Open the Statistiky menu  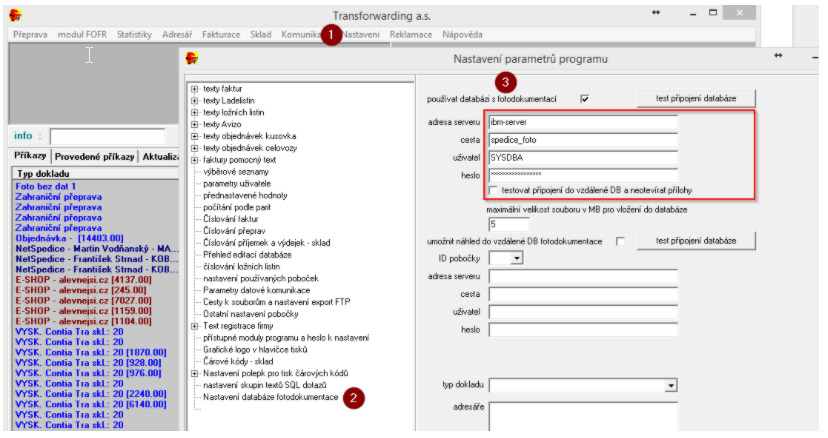pyautogui.click(x=134, y=35)
